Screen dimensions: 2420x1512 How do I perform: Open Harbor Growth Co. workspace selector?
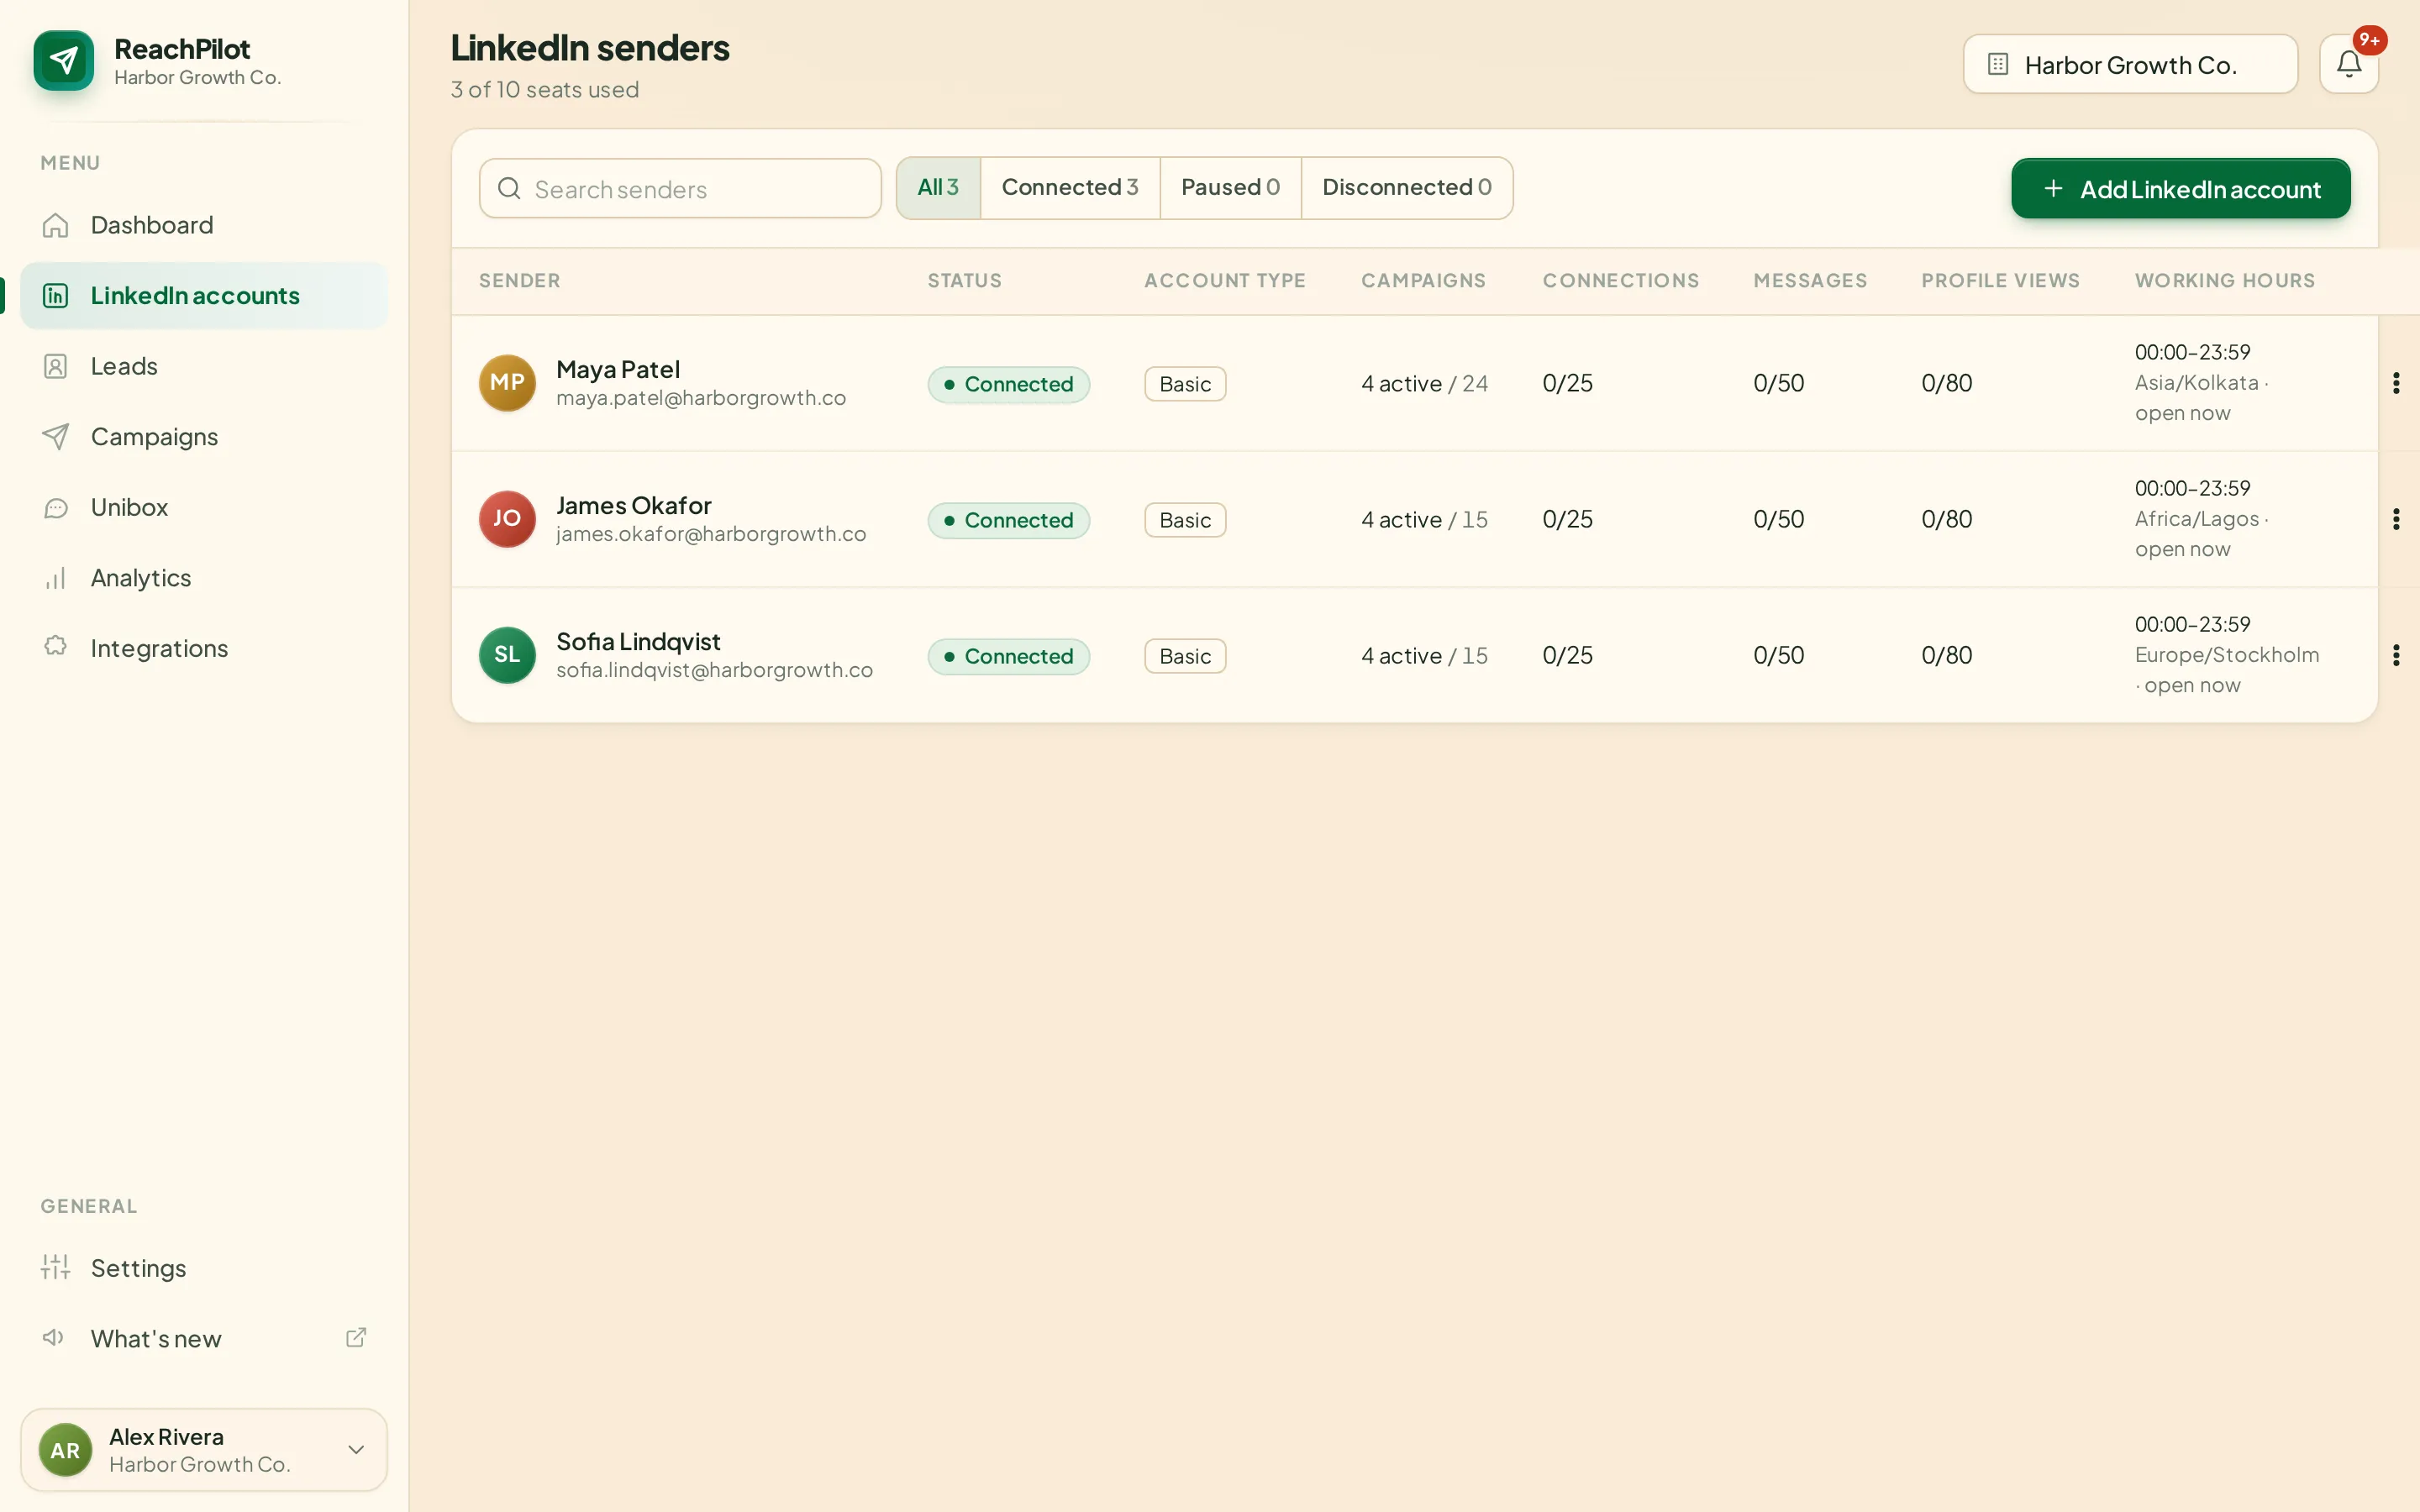click(x=2130, y=64)
